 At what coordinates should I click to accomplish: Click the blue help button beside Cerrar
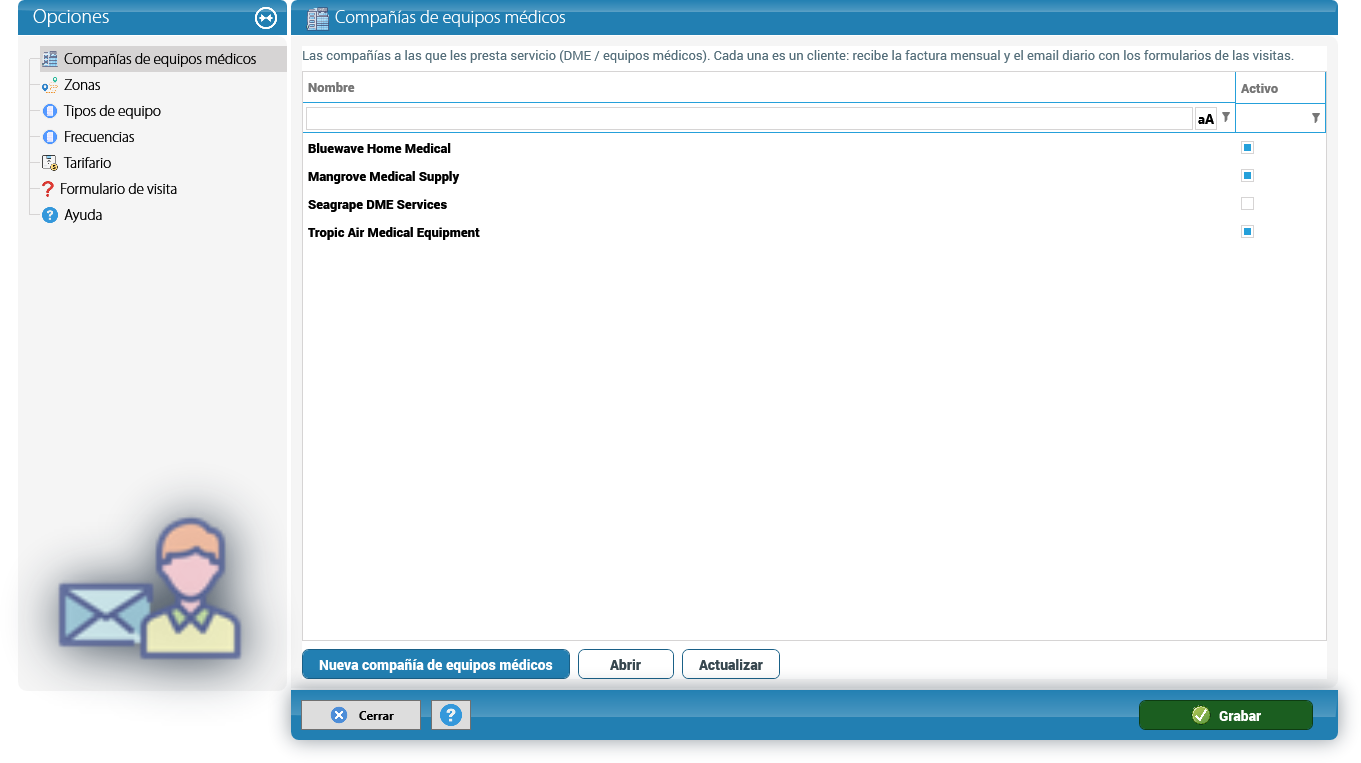pyautogui.click(x=451, y=715)
